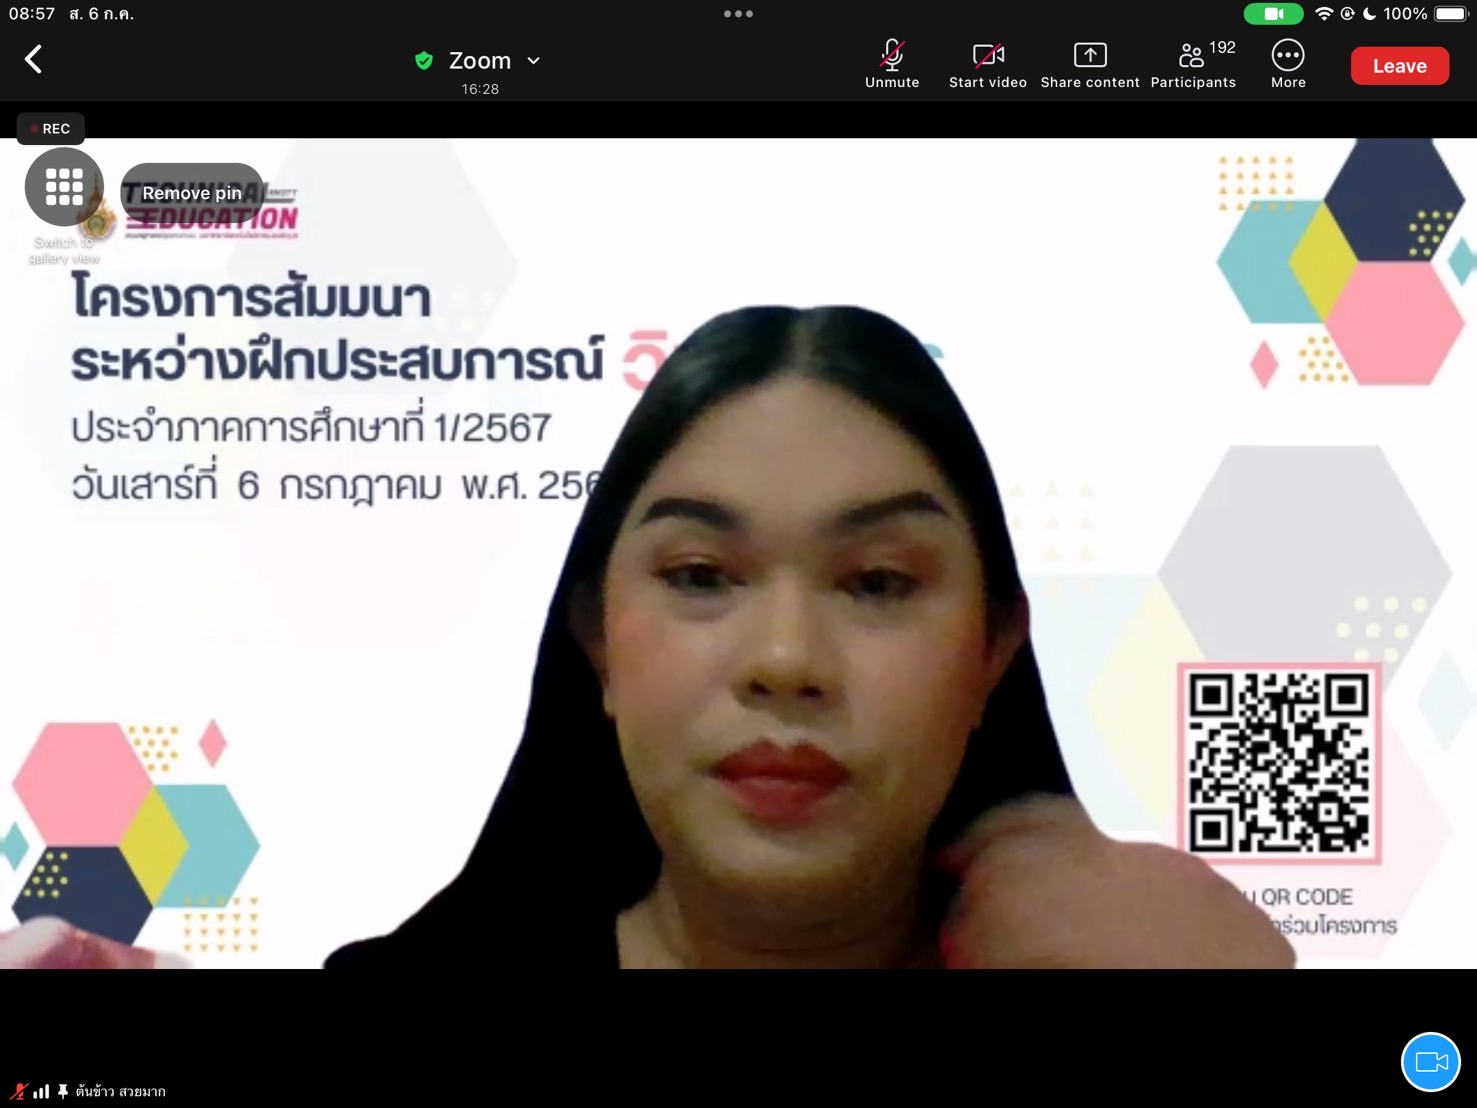This screenshot has width=1477, height=1108.
Task: Tap the three dots multitasking handle
Action: tap(738, 14)
